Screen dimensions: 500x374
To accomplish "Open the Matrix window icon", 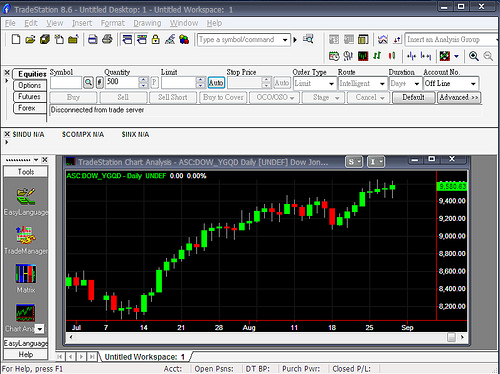I will point(26,274).
